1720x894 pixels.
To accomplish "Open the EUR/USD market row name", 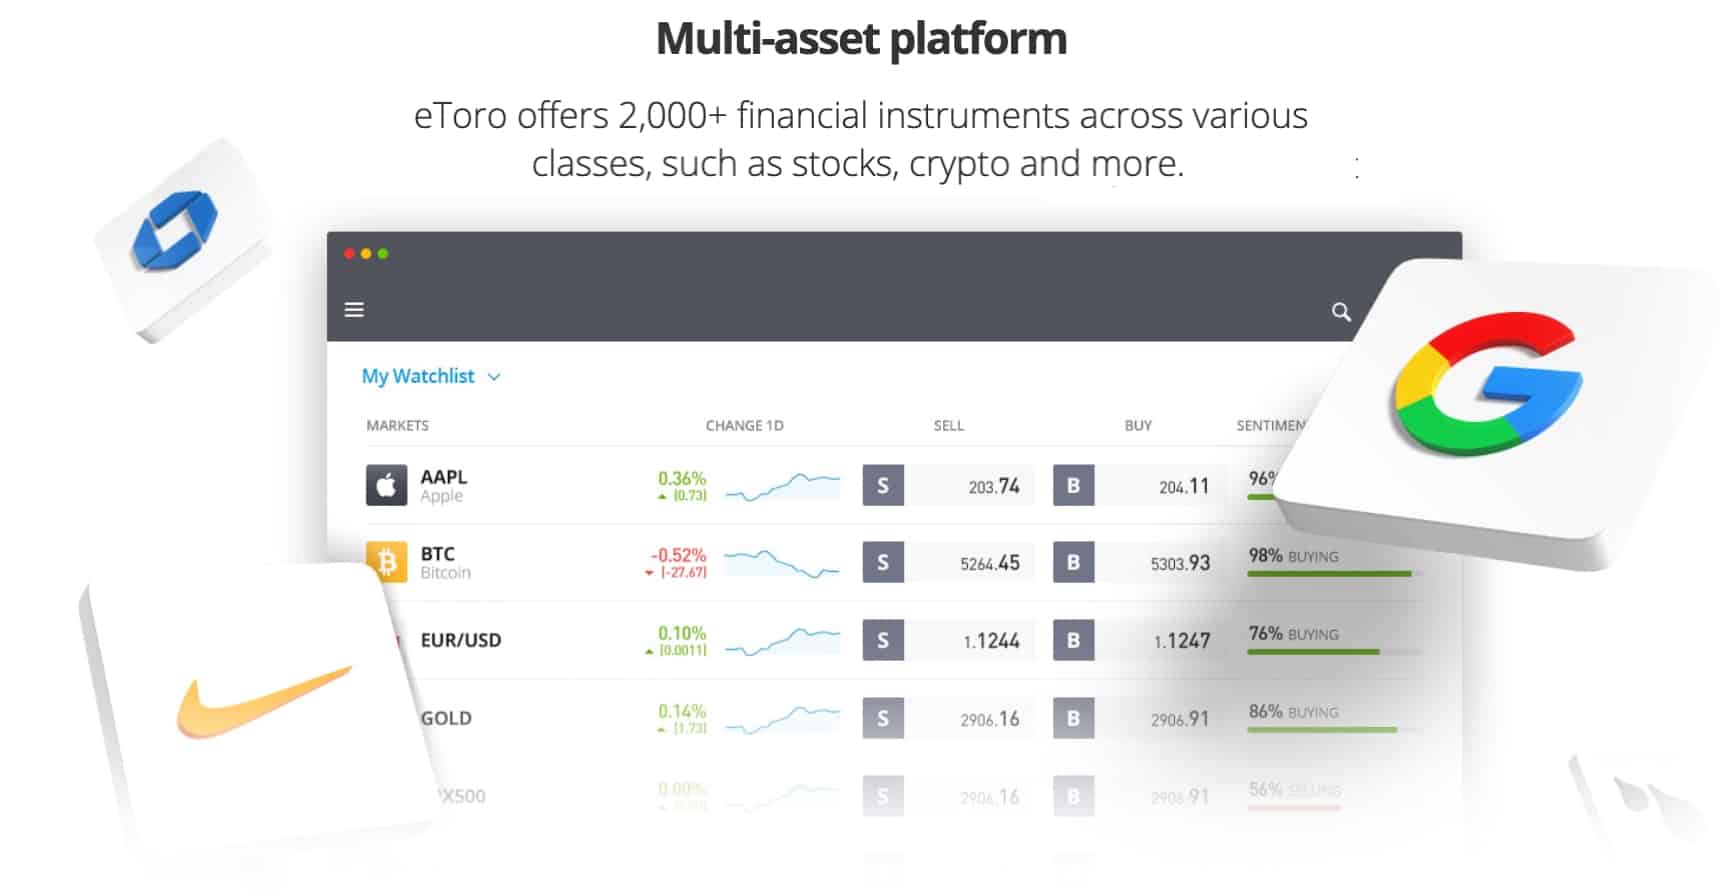I will [460, 640].
